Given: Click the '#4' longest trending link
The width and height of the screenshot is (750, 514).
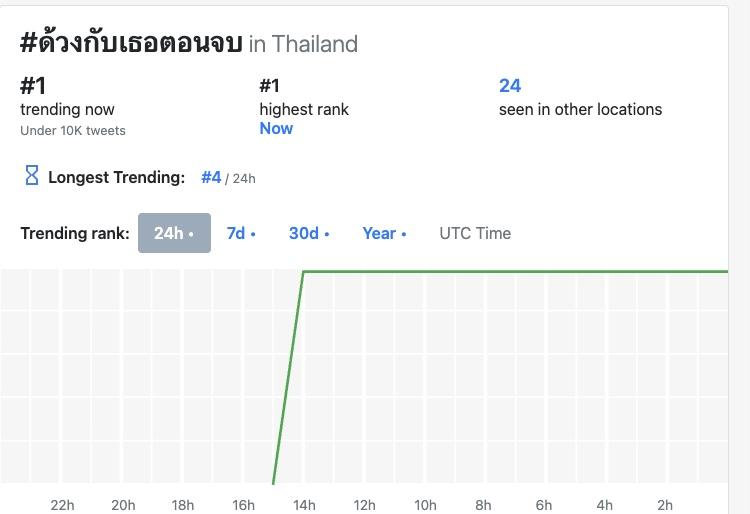Looking at the screenshot, I should tap(211, 177).
